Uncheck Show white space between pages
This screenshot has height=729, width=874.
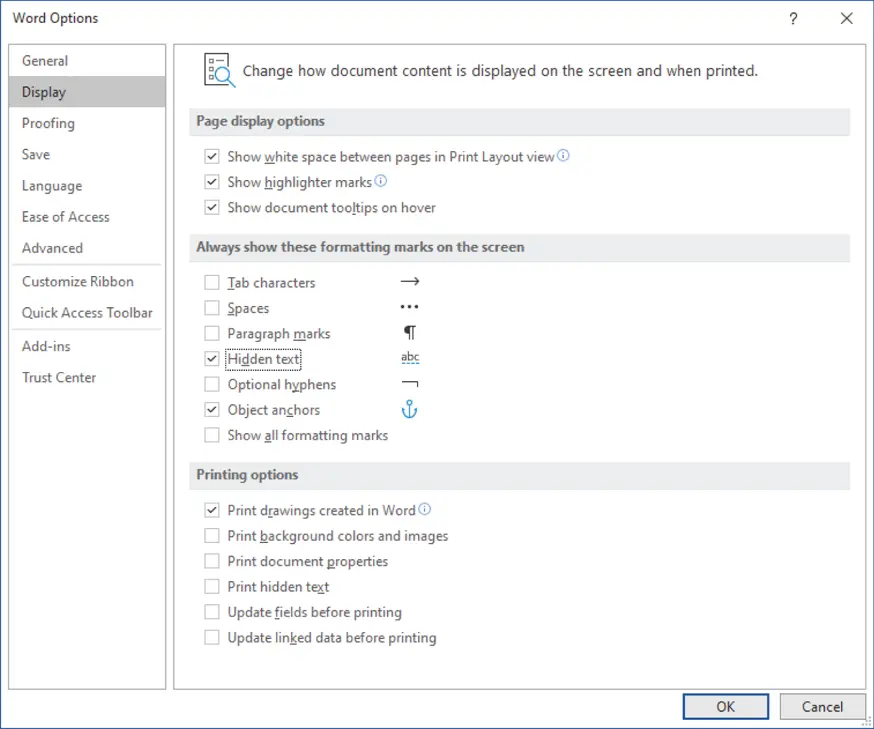coord(212,156)
